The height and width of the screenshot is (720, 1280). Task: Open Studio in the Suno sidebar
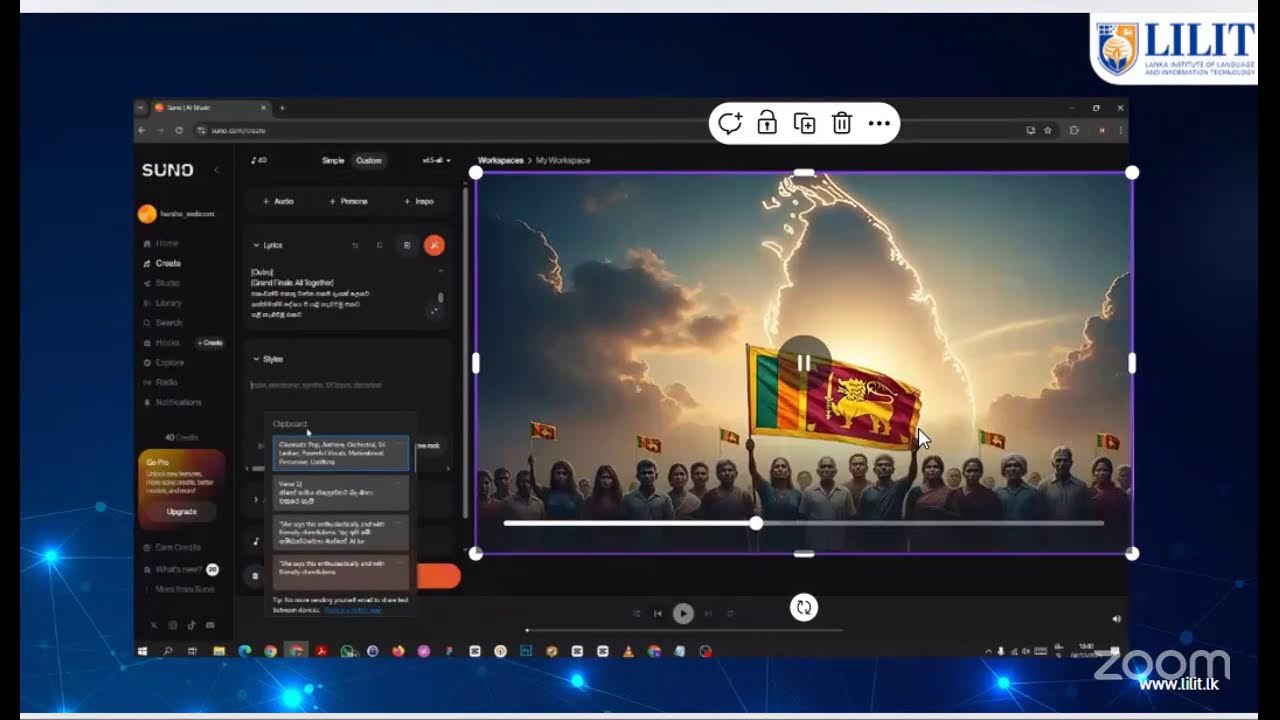tap(162, 283)
